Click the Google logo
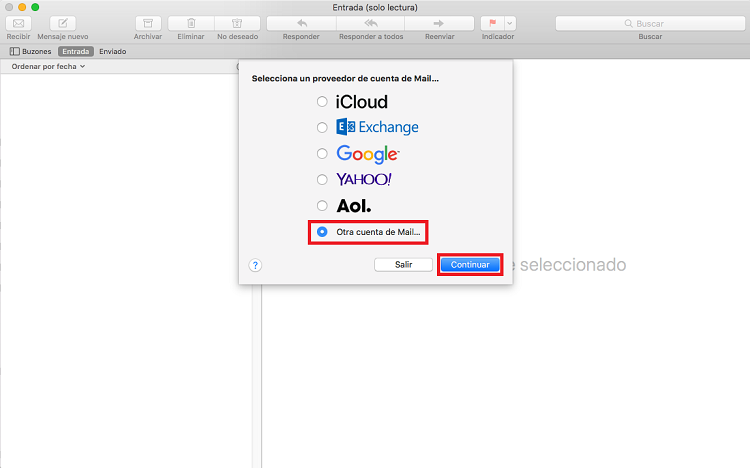The image size is (750, 468). [x=368, y=154]
